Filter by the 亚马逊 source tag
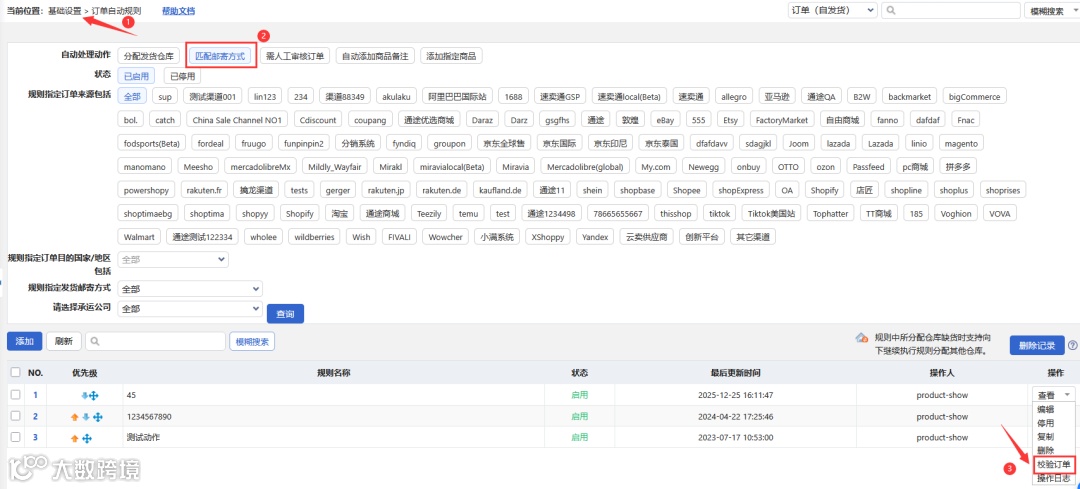1080x489 pixels. 777,97
